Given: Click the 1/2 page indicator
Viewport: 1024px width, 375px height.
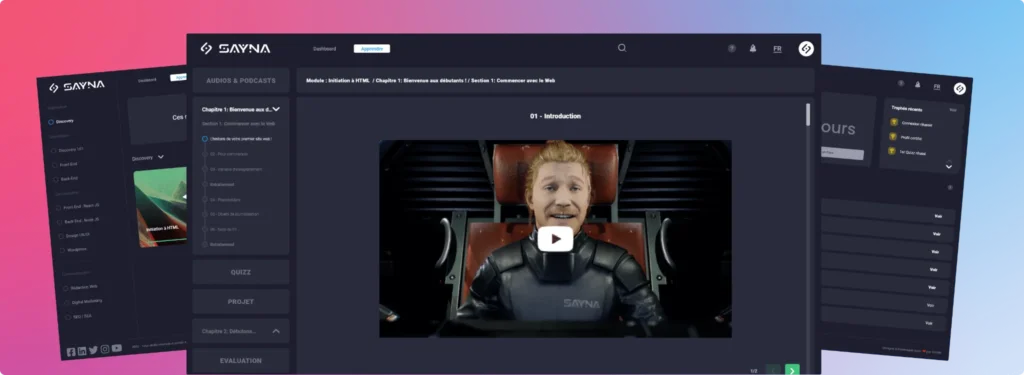Looking at the screenshot, I should pyautogui.click(x=754, y=371).
